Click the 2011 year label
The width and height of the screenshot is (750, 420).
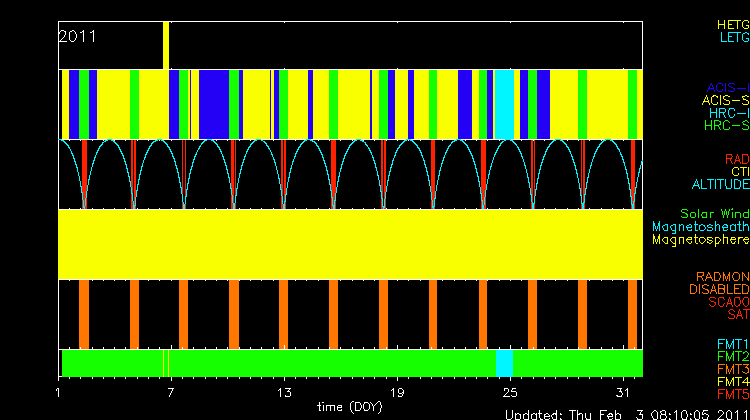[77, 36]
